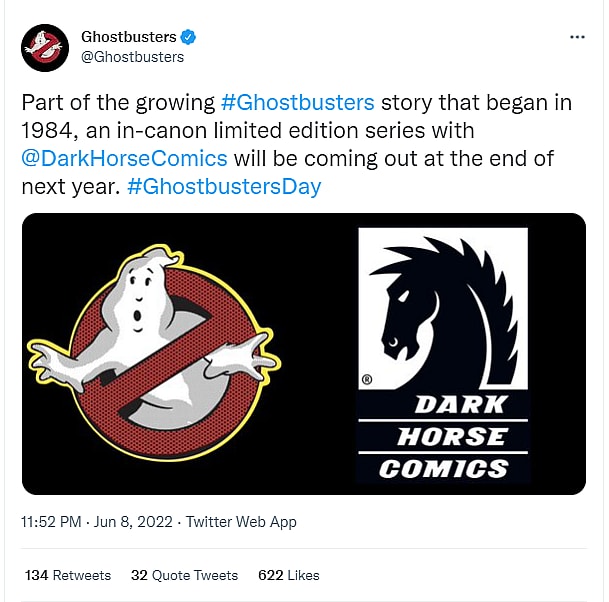Click the blue verified badge
This screenshot has height=602, width=609.
click(189, 38)
